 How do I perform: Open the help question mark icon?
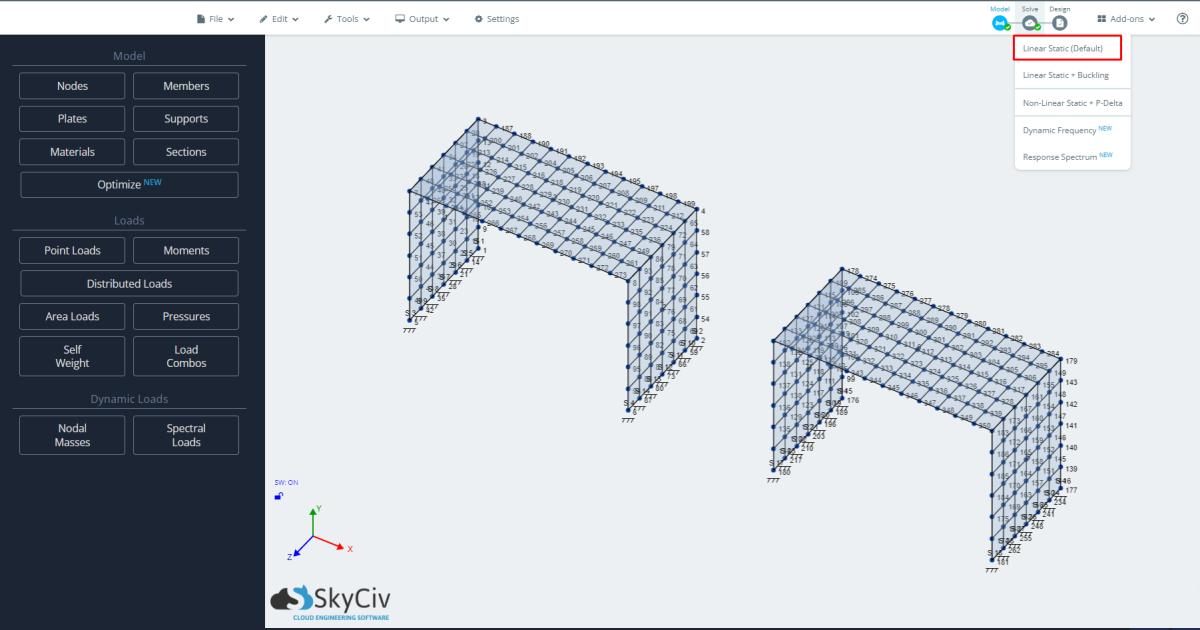pos(1182,18)
